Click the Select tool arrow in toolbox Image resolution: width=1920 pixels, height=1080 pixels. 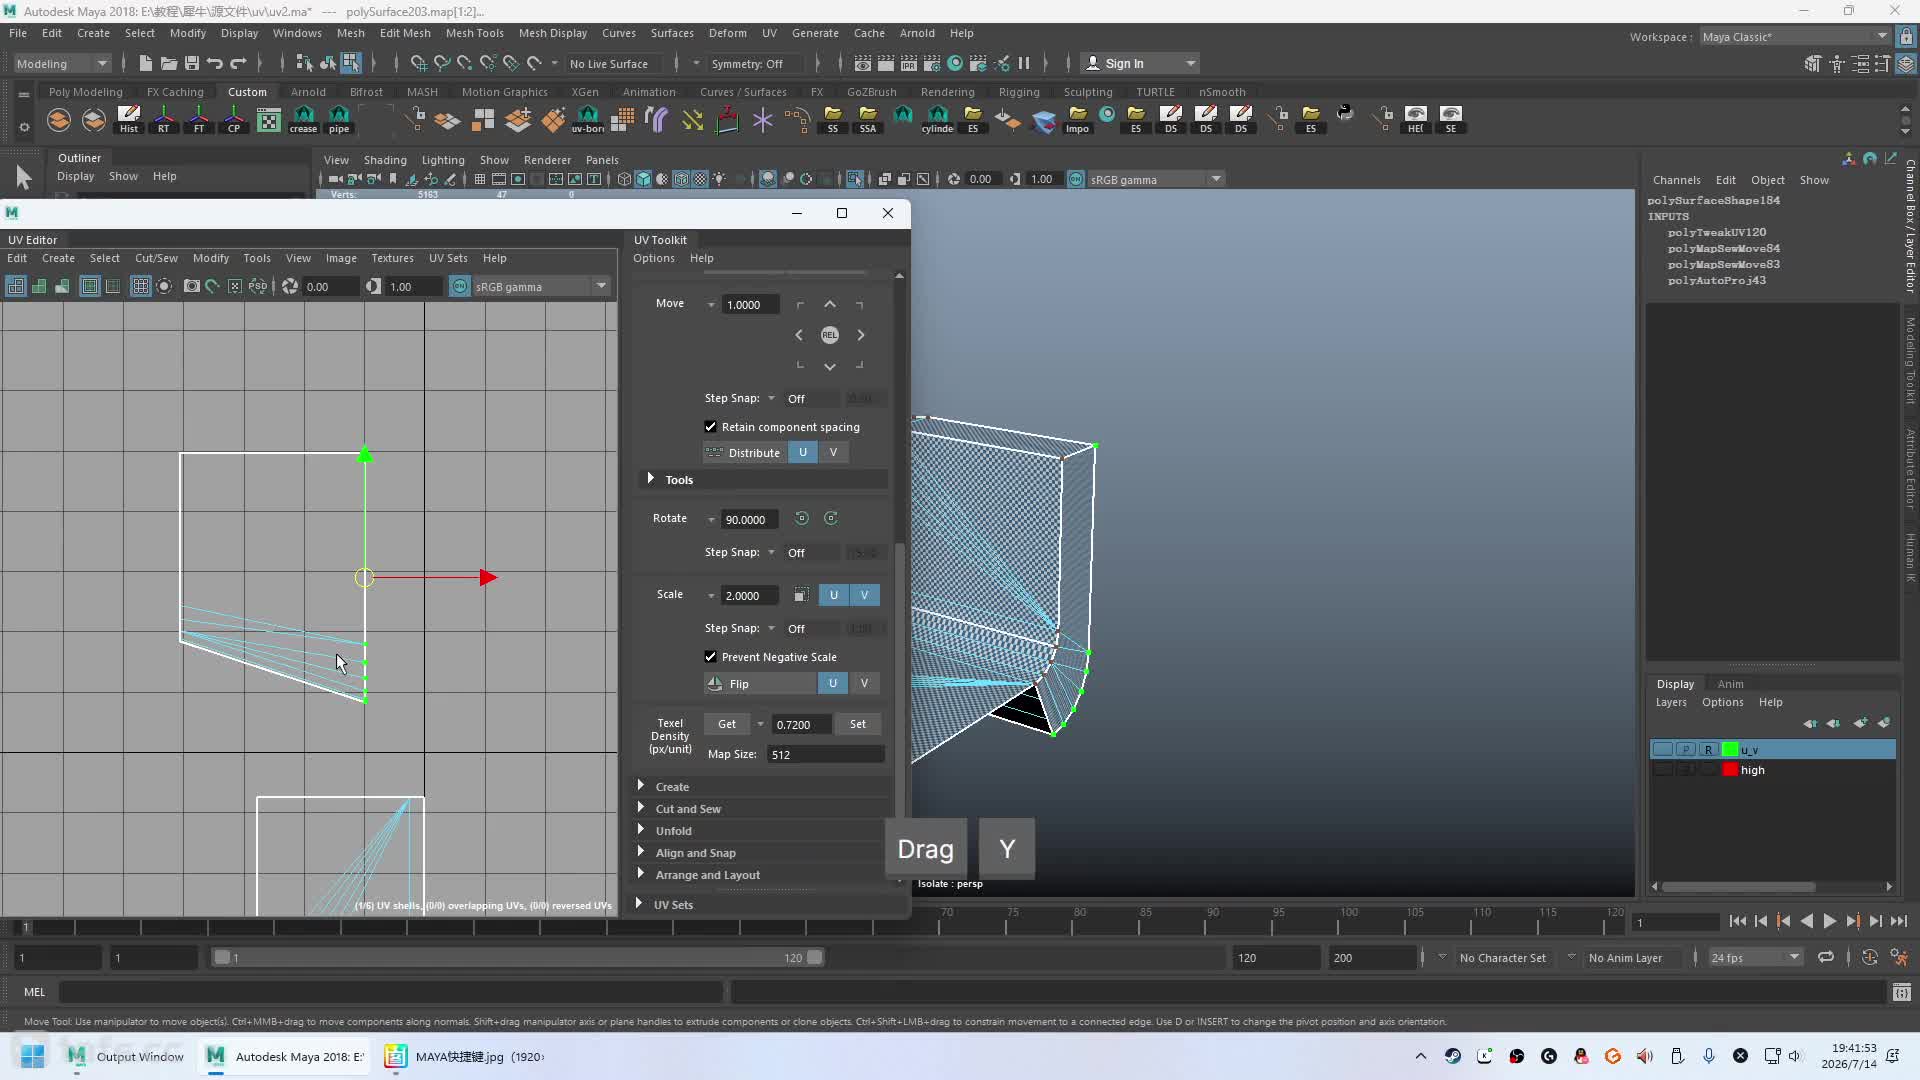[24, 178]
